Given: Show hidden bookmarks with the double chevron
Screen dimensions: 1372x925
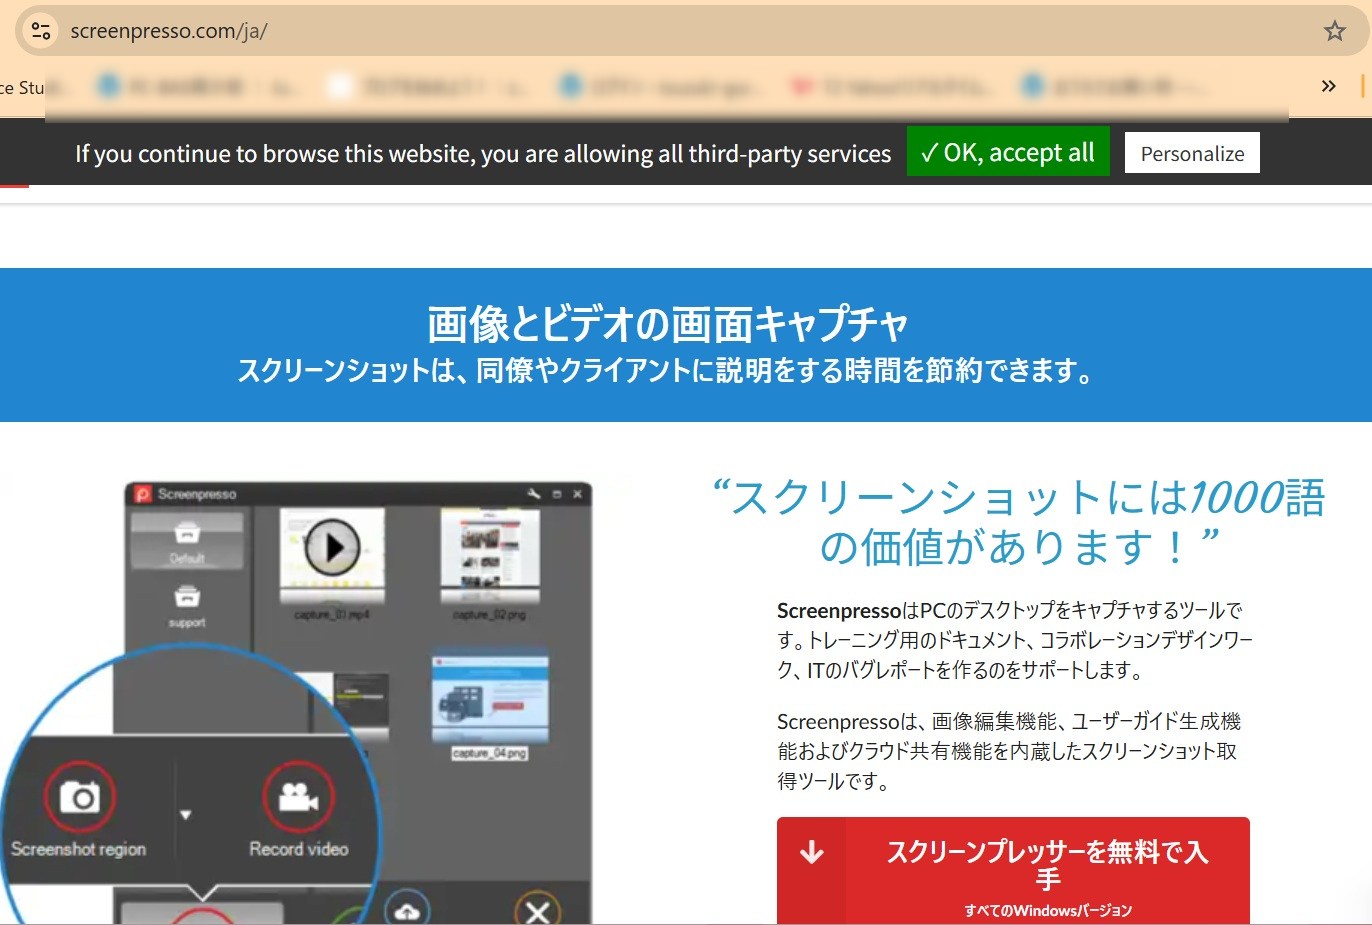Looking at the screenshot, I should (1328, 86).
